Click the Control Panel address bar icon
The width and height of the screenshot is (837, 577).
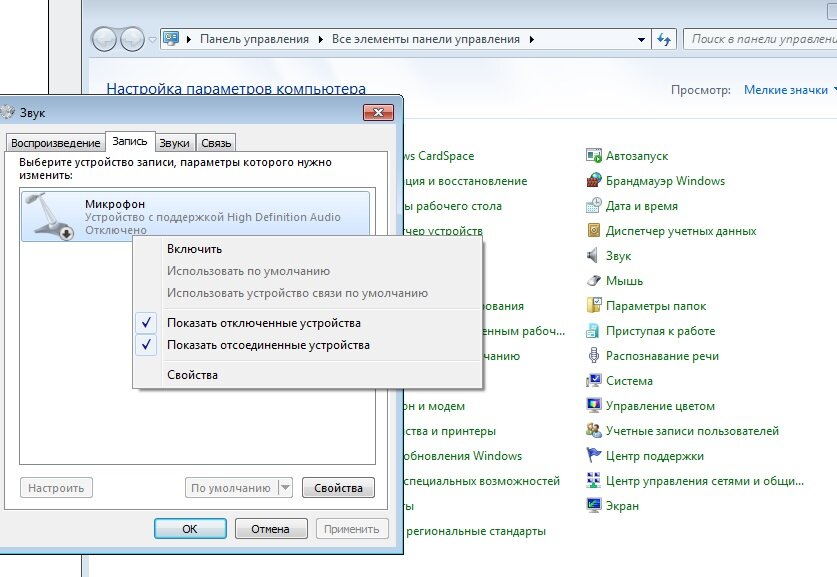(x=170, y=39)
